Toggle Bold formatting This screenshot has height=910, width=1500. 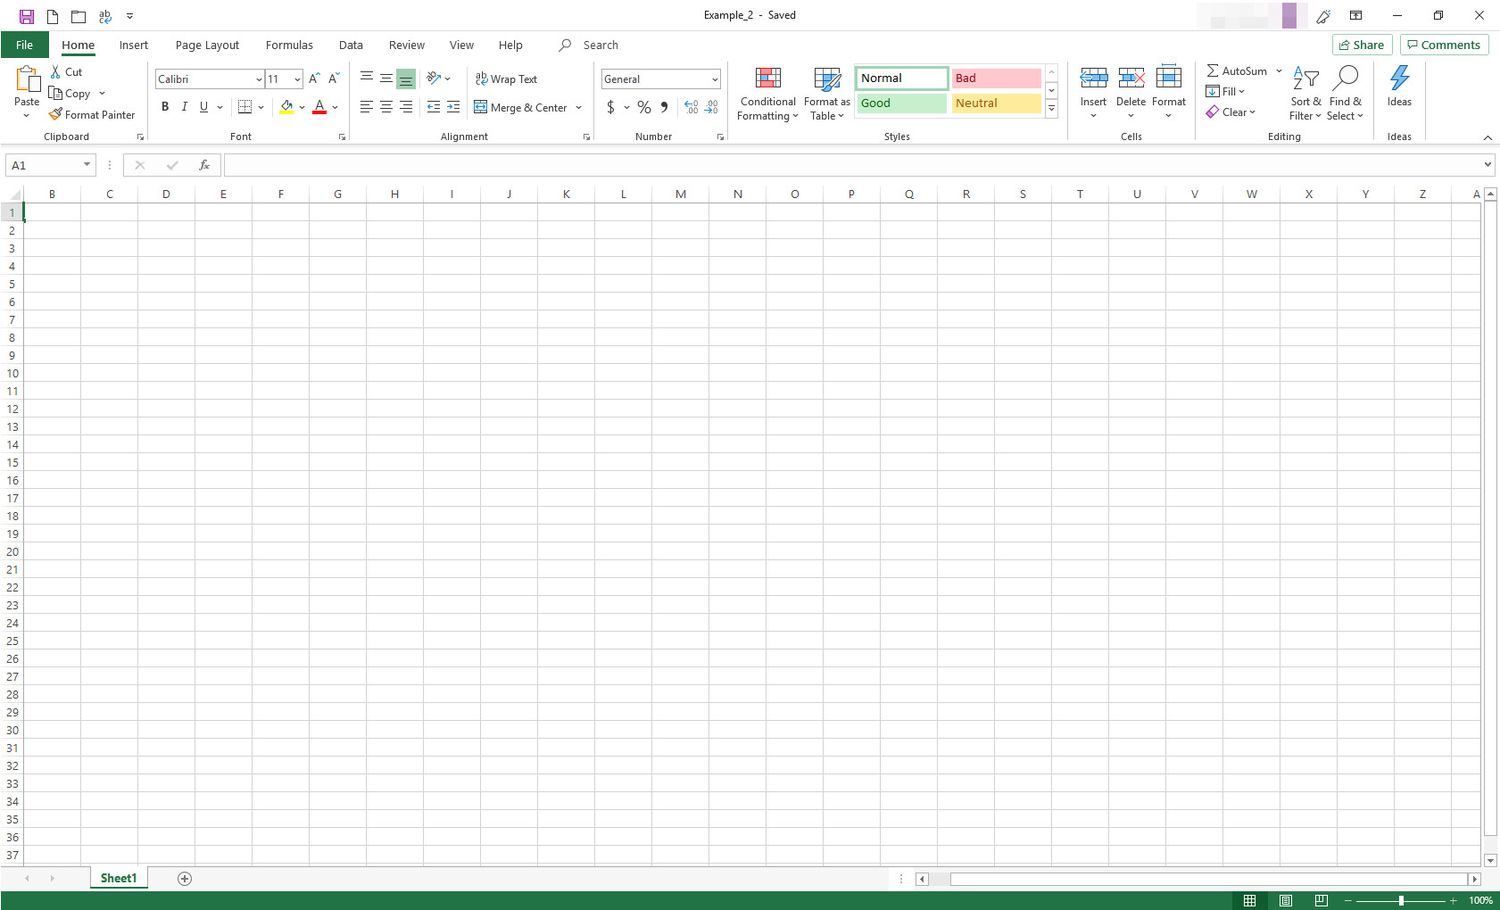[165, 108]
